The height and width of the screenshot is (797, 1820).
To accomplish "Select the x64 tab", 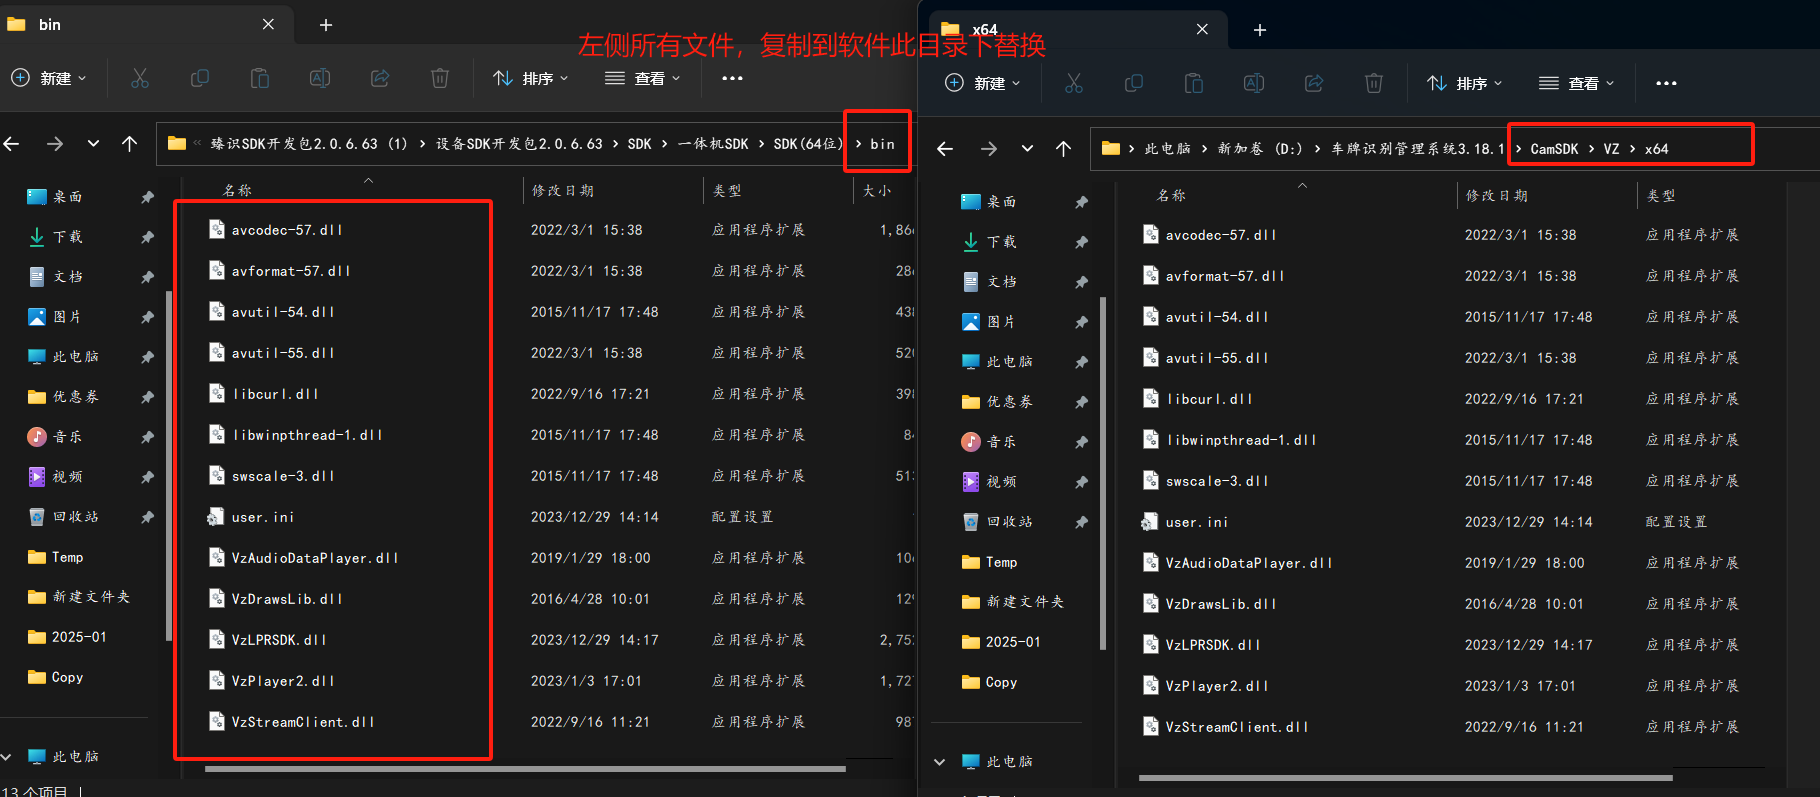I will click(x=1079, y=30).
